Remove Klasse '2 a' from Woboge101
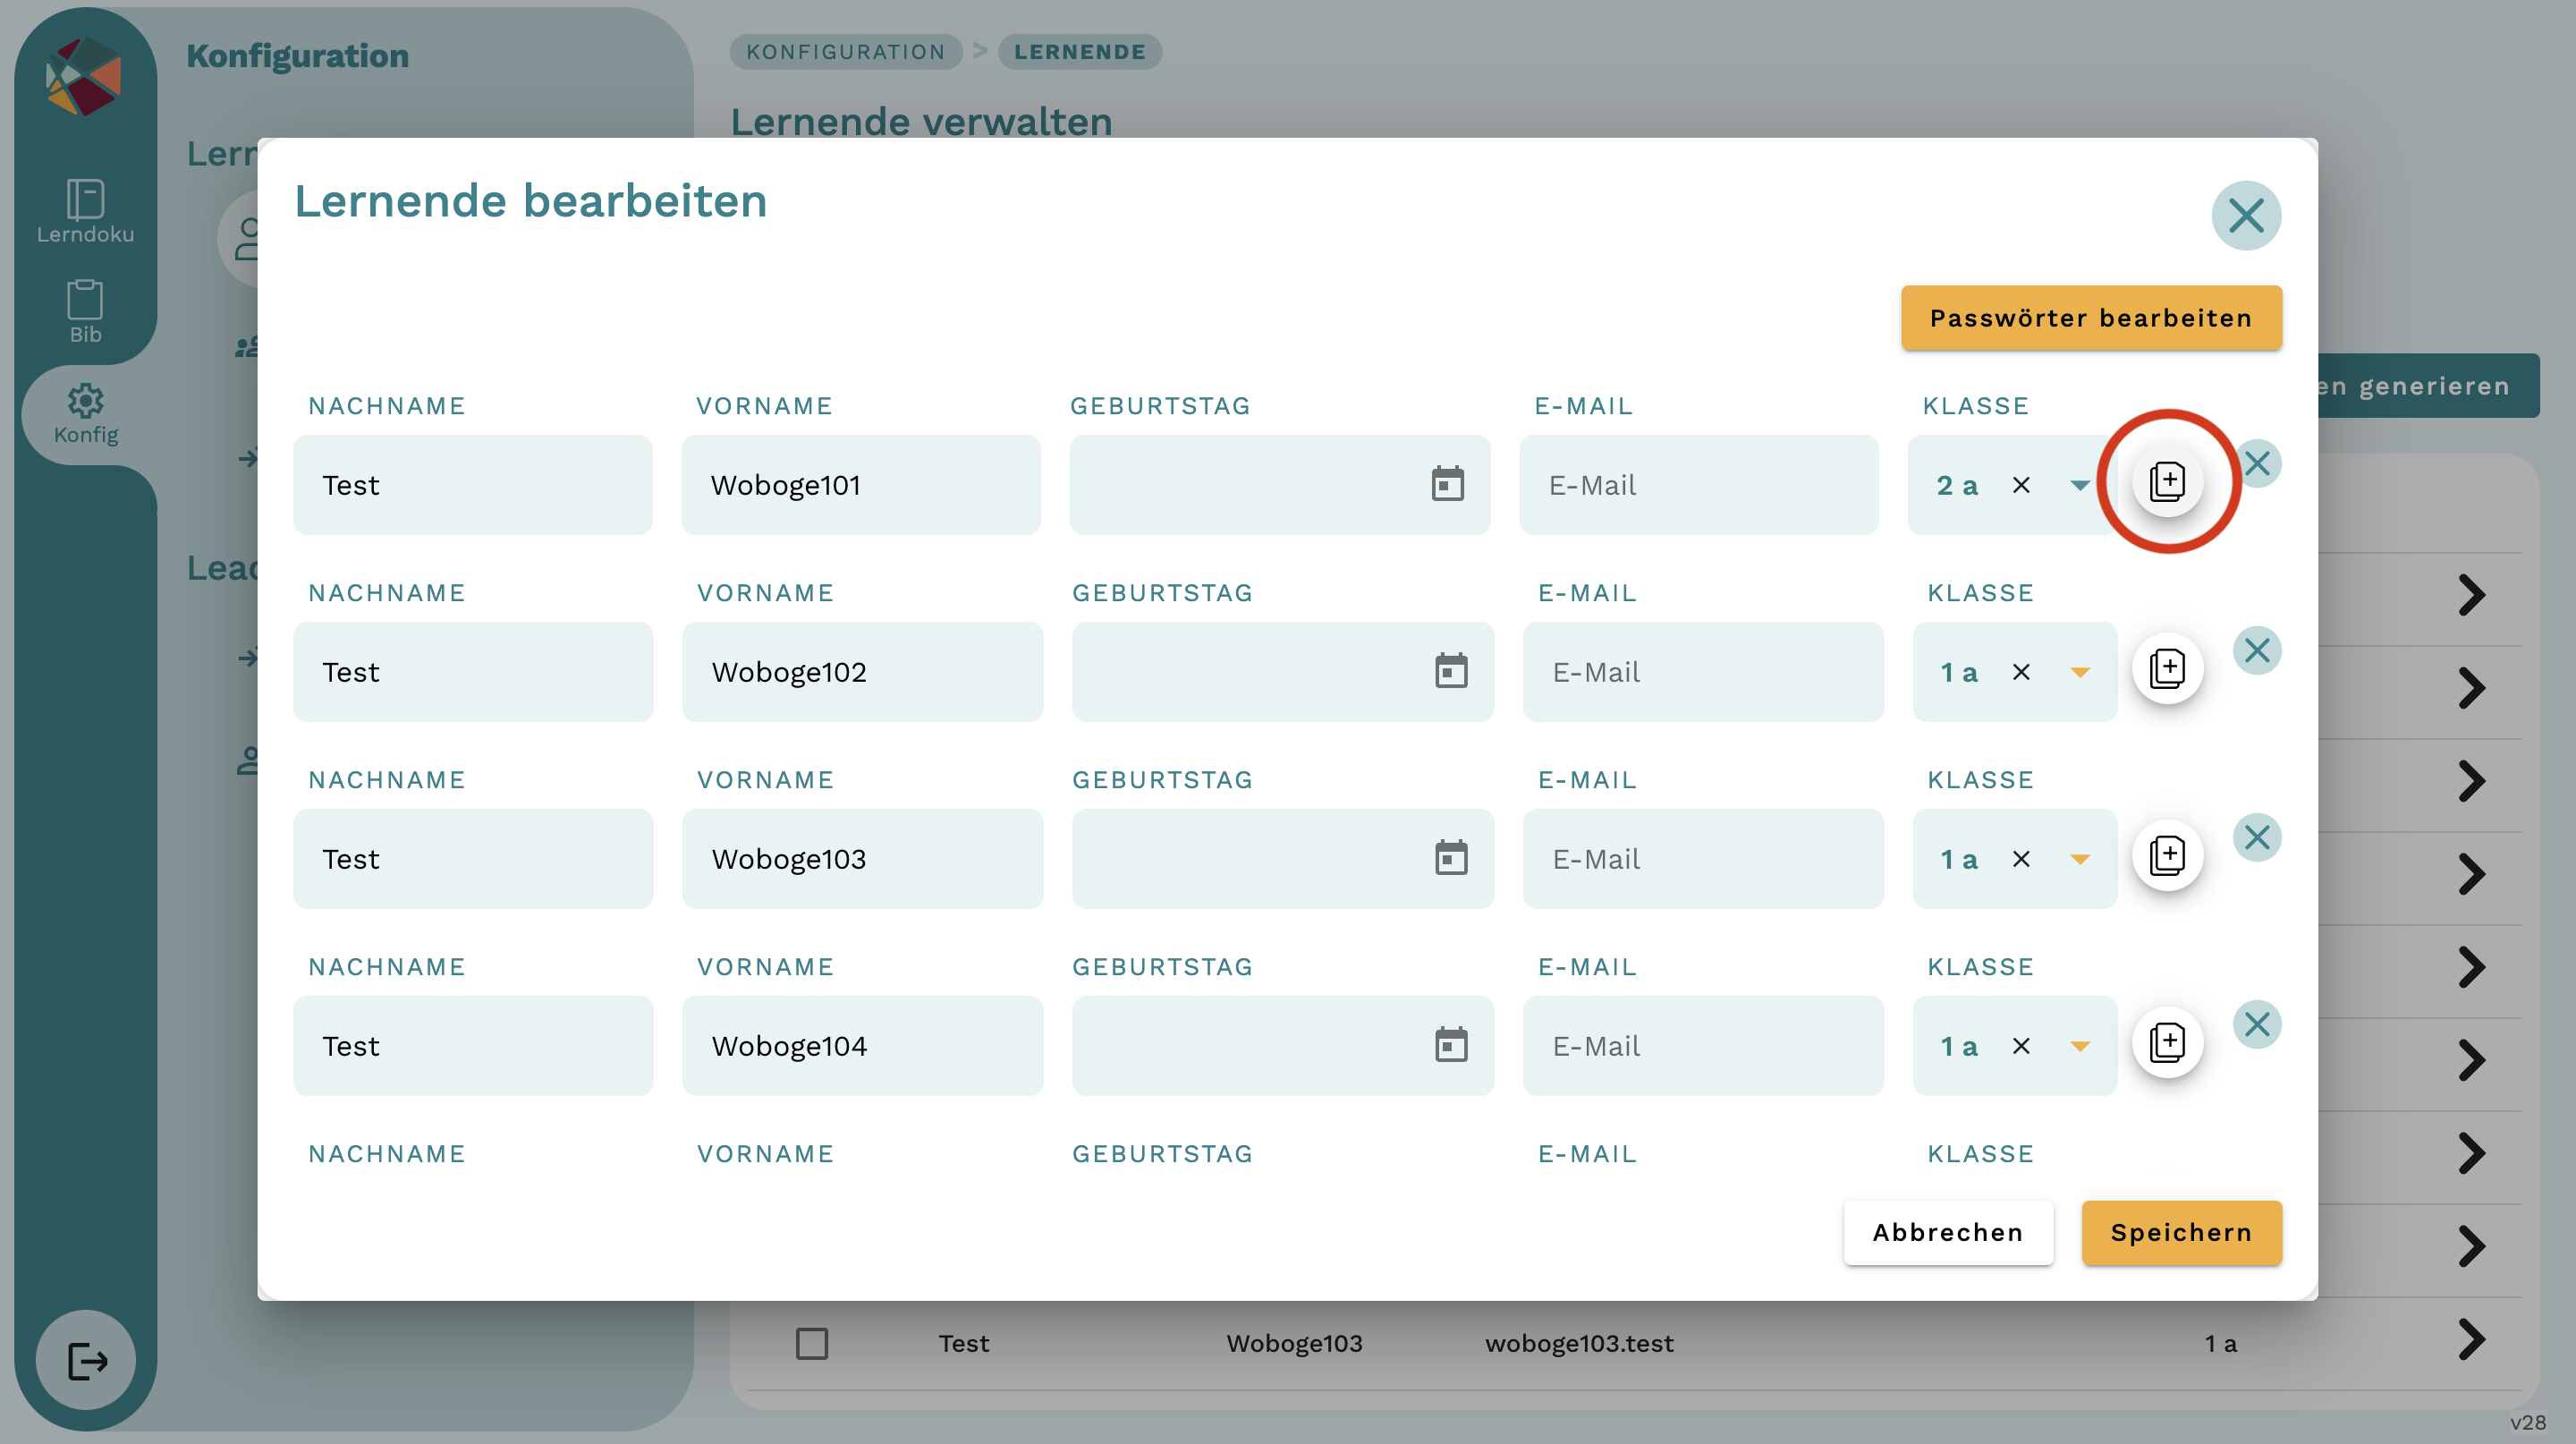This screenshot has width=2576, height=1444. point(2021,485)
